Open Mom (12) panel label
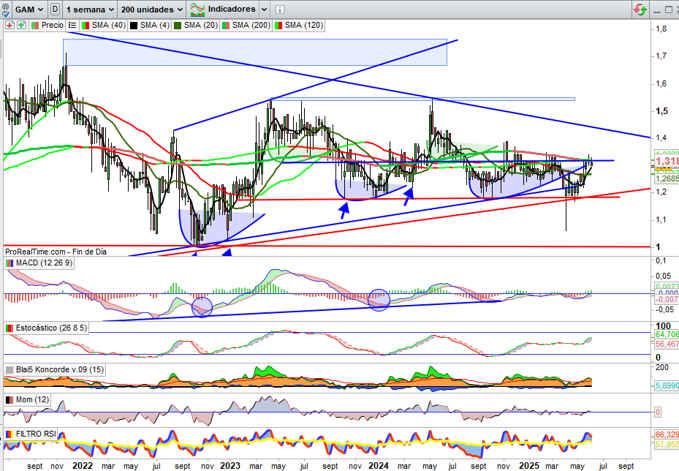This screenshot has height=471, width=679. pos(32,400)
